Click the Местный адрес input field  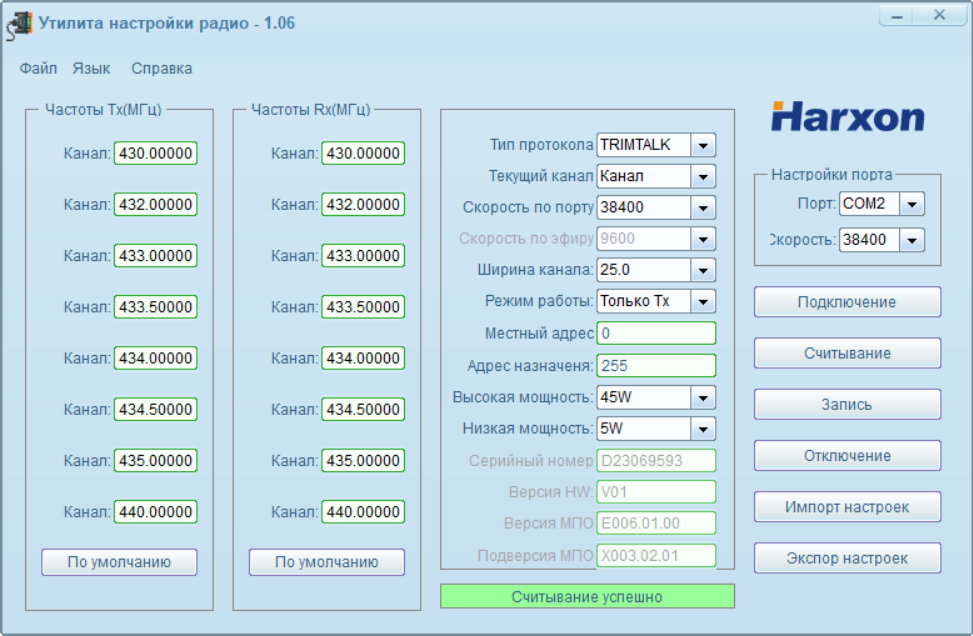click(x=656, y=333)
